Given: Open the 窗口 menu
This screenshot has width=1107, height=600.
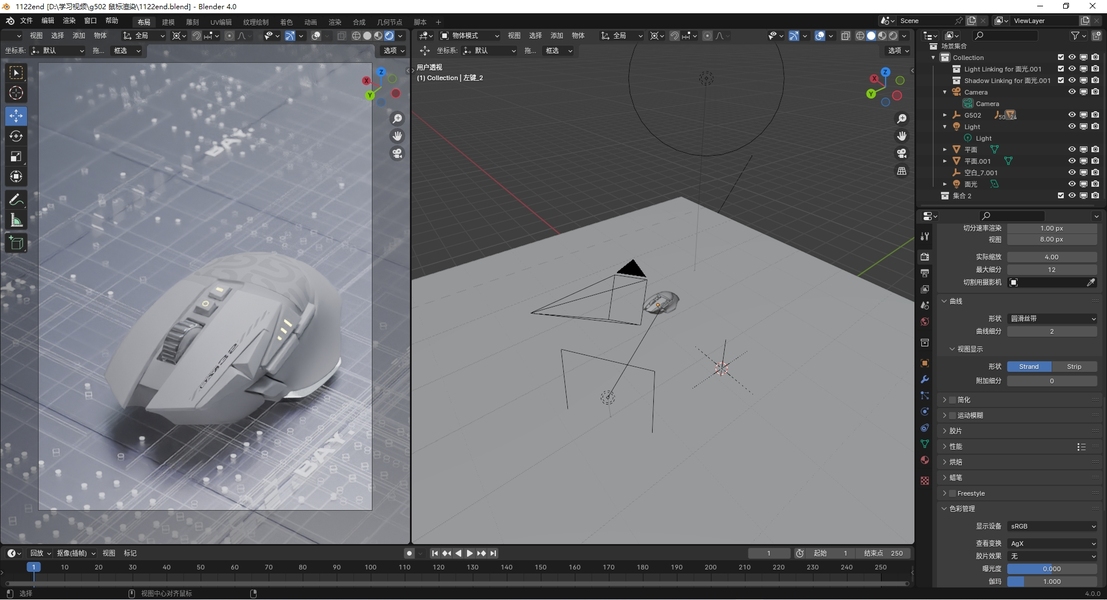Looking at the screenshot, I should (x=90, y=20).
